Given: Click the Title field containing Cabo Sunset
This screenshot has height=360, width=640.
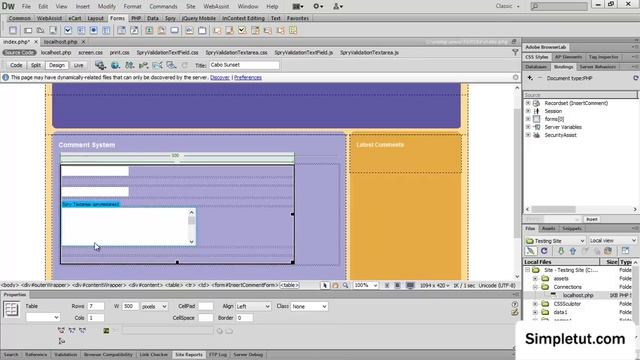Looking at the screenshot, I should [x=244, y=65].
